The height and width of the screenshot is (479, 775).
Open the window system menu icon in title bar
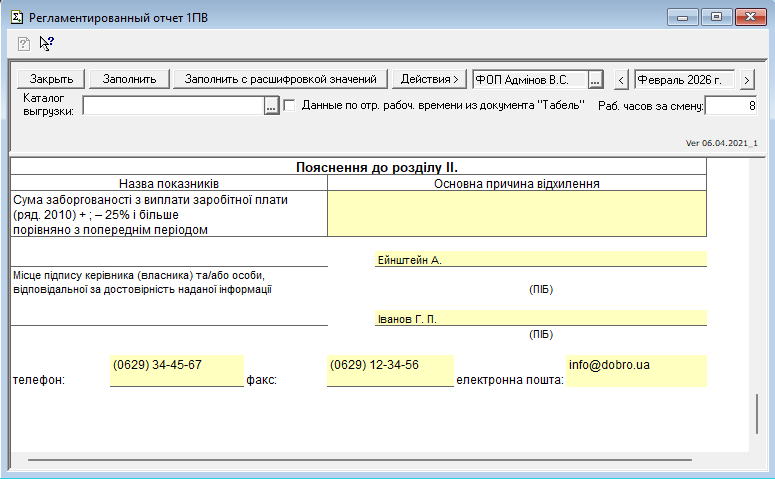pos(14,17)
